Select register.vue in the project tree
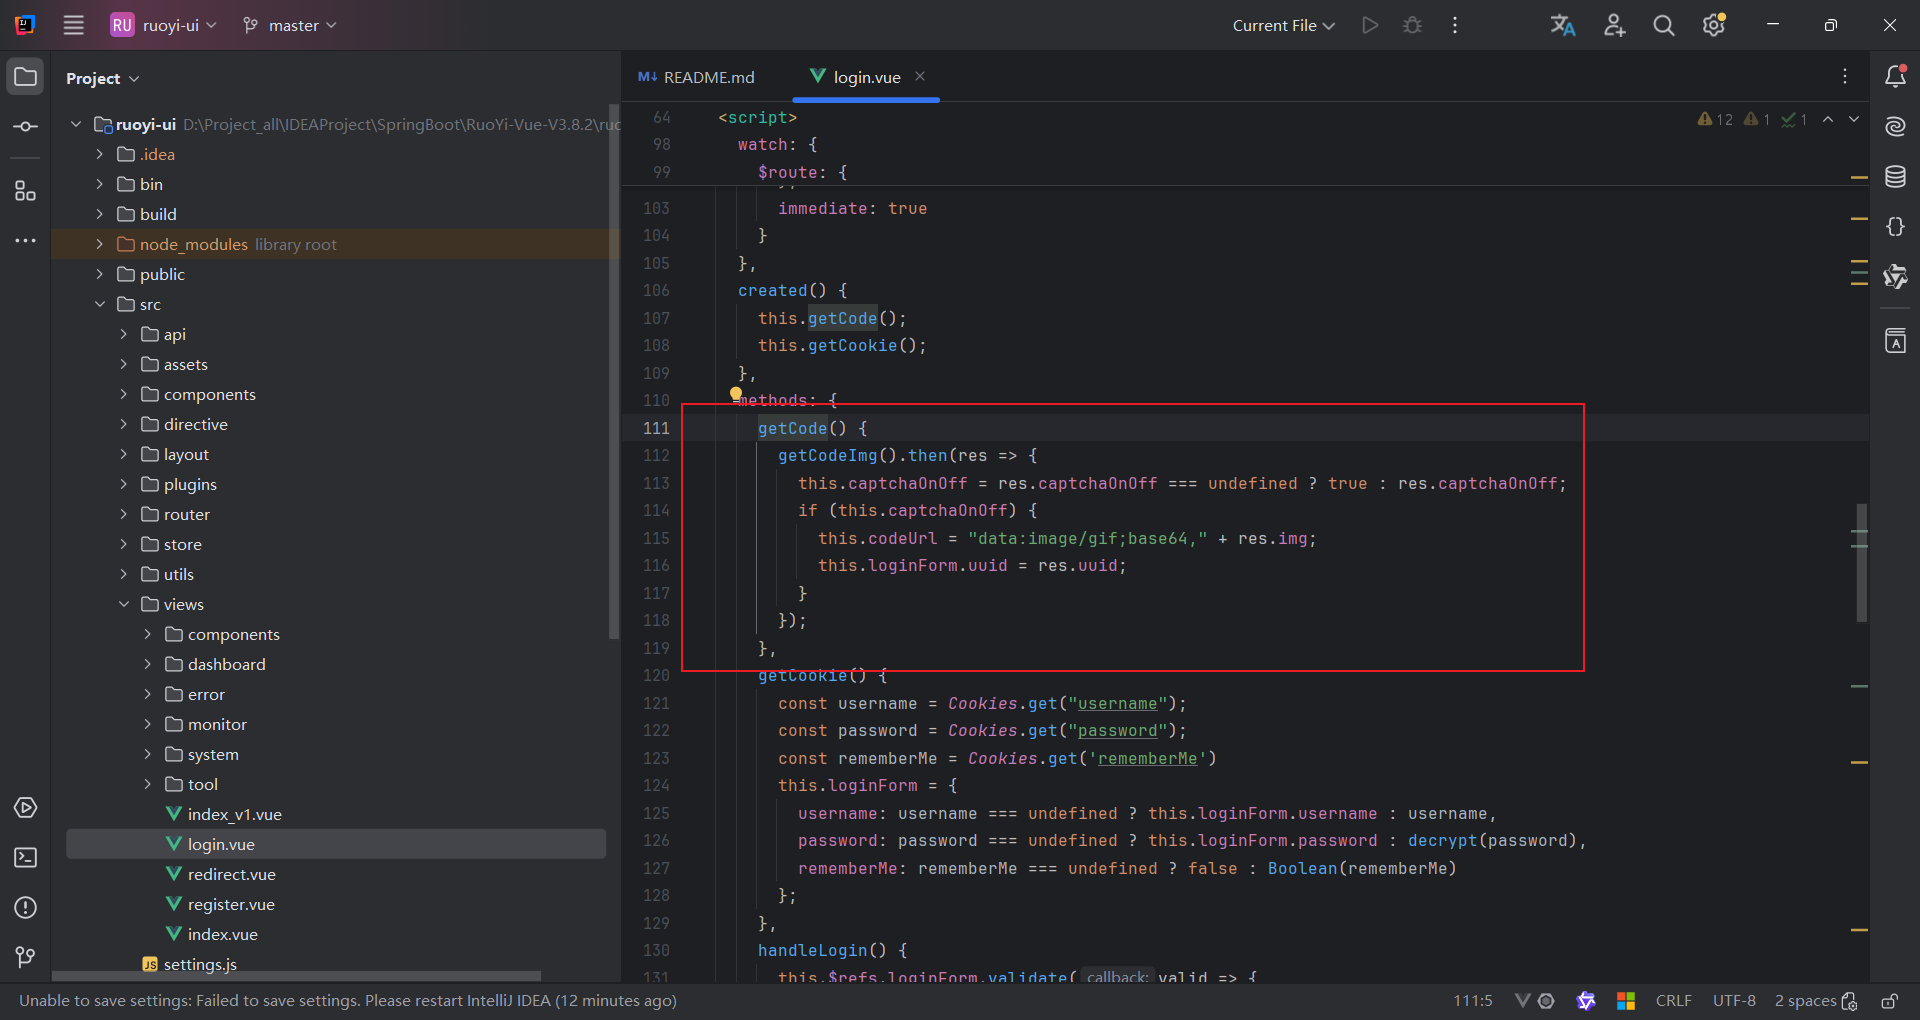The height and width of the screenshot is (1020, 1920). pyautogui.click(x=231, y=904)
